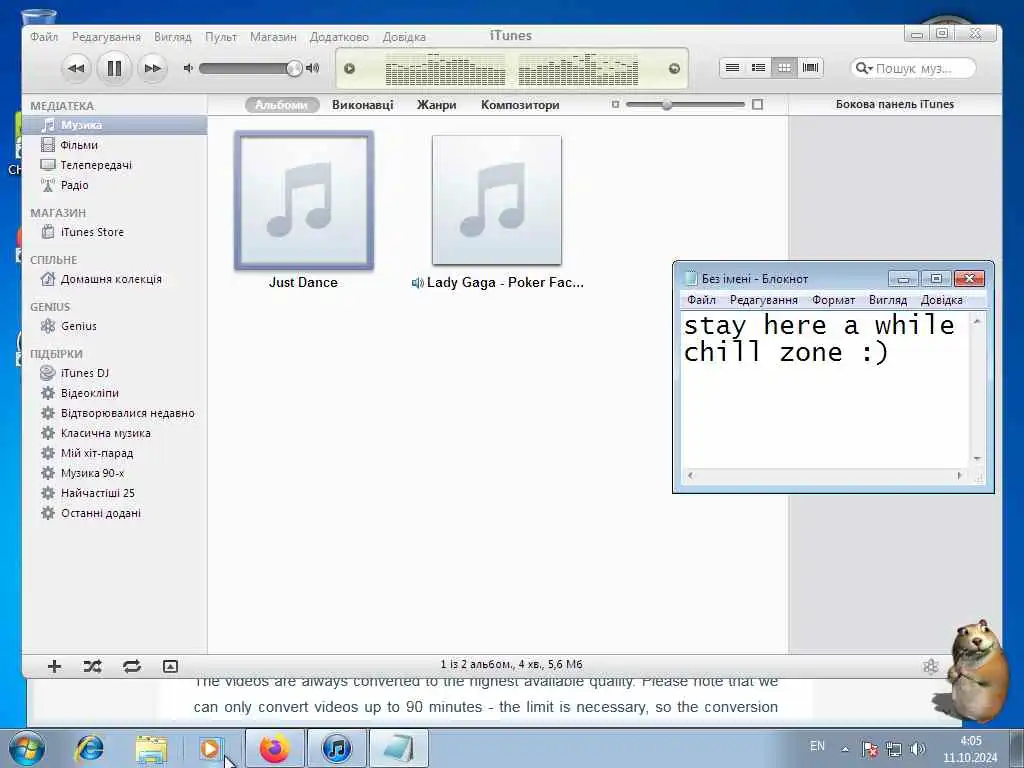The height and width of the screenshot is (768, 1024).
Task: Open the Пульт menu
Action: point(221,37)
